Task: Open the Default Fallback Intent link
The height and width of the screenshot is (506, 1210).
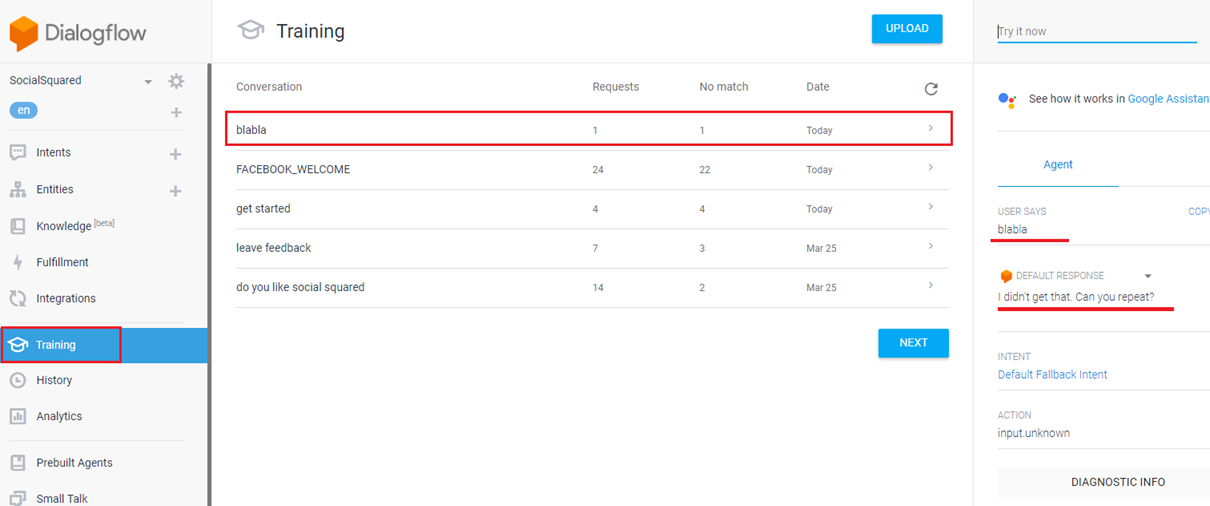Action: [x=1052, y=375]
